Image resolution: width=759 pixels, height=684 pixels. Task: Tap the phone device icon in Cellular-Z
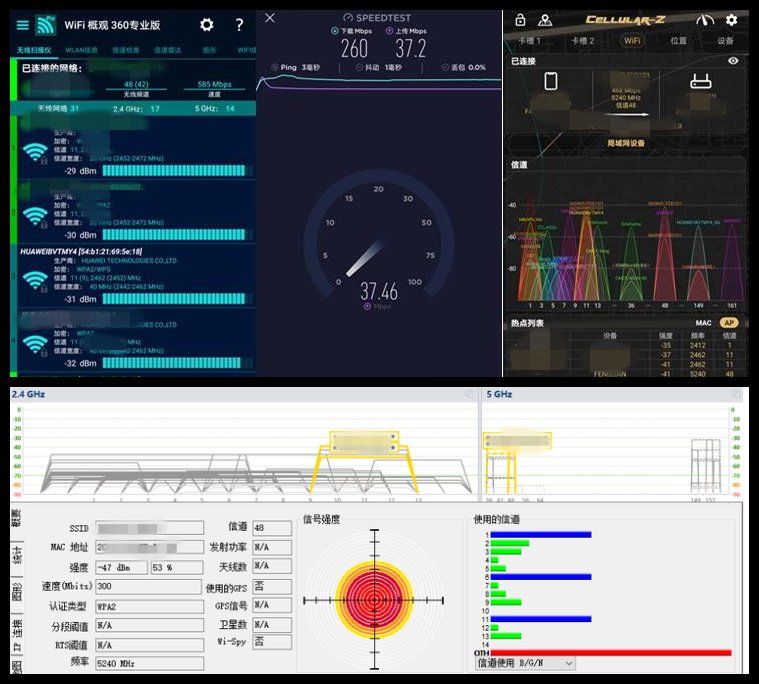pyautogui.click(x=551, y=81)
